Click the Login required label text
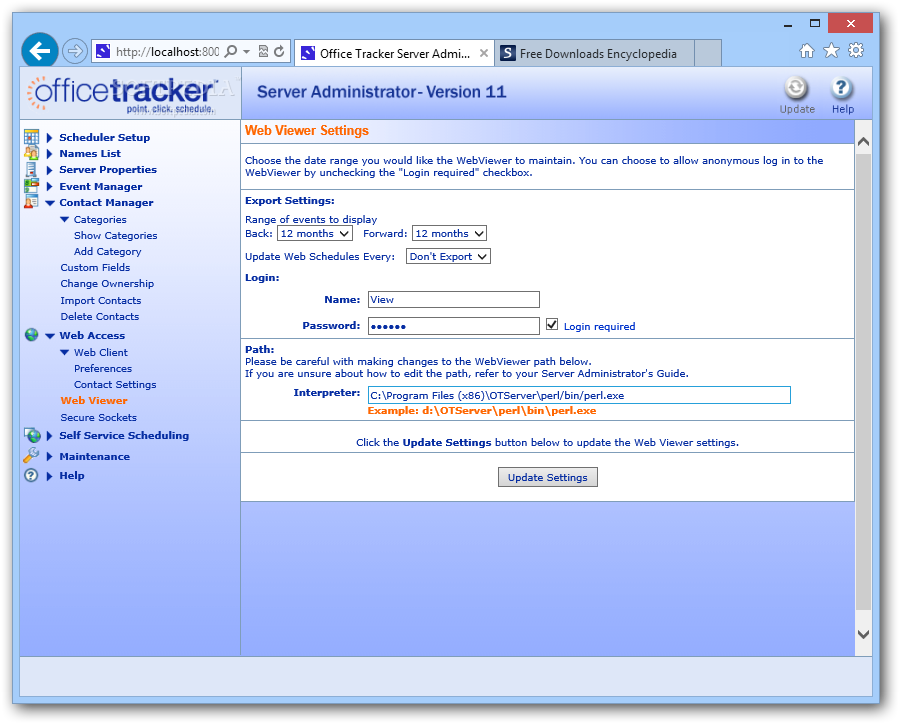Image resolution: width=900 pixels, height=724 pixels. click(599, 326)
